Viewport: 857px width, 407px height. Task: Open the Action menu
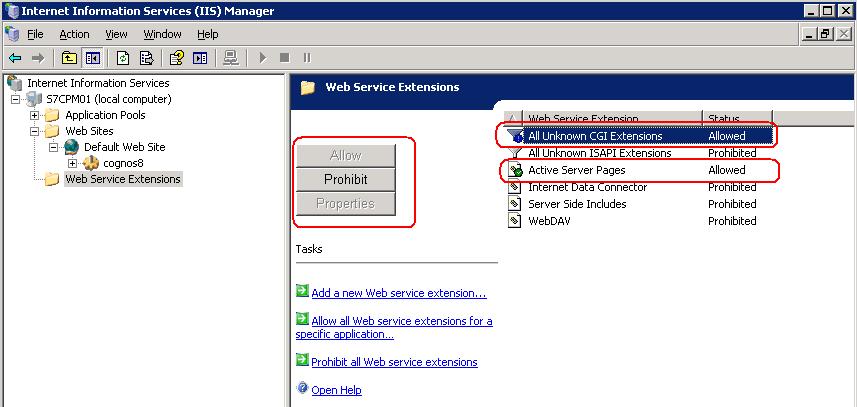(74, 34)
